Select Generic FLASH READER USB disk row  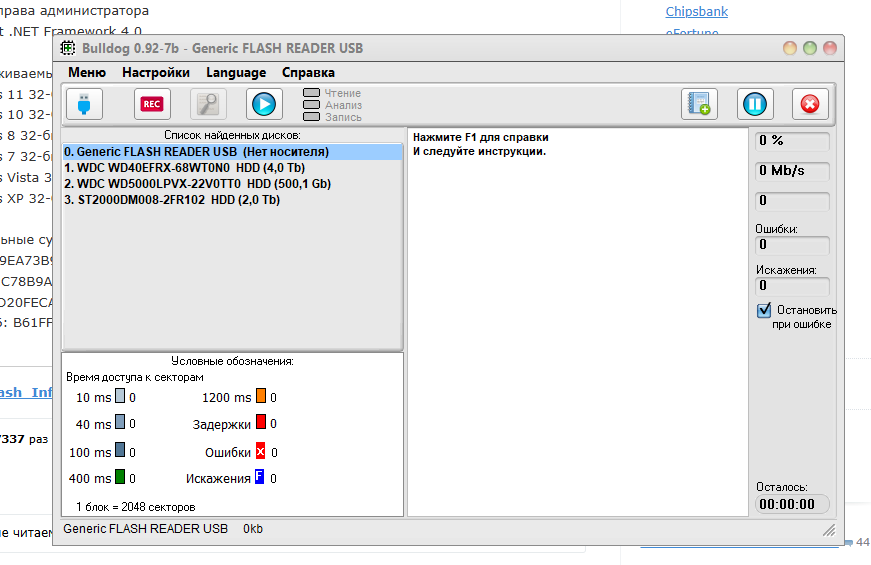pos(232,152)
